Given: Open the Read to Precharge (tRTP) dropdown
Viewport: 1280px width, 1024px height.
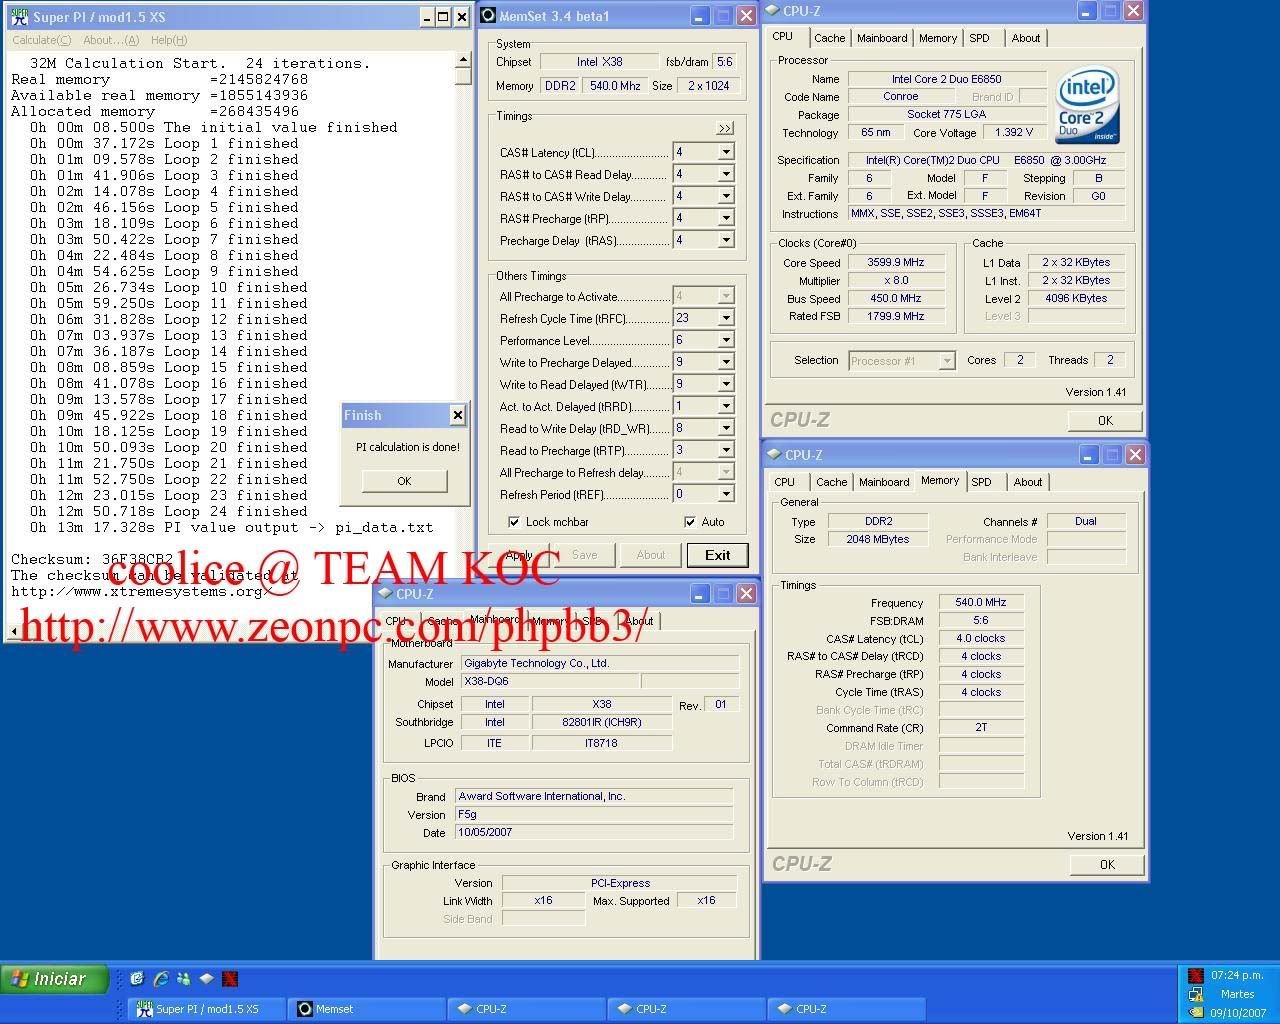Looking at the screenshot, I should click(x=726, y=450).
